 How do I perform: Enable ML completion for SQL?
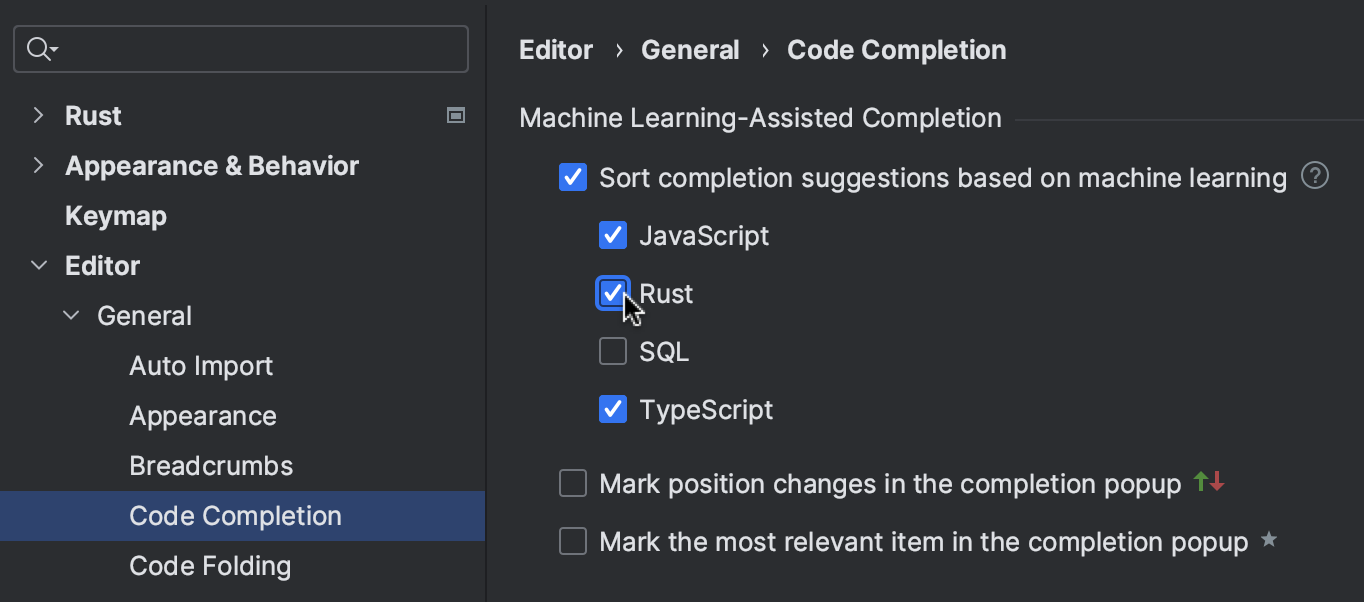[612, 351]
